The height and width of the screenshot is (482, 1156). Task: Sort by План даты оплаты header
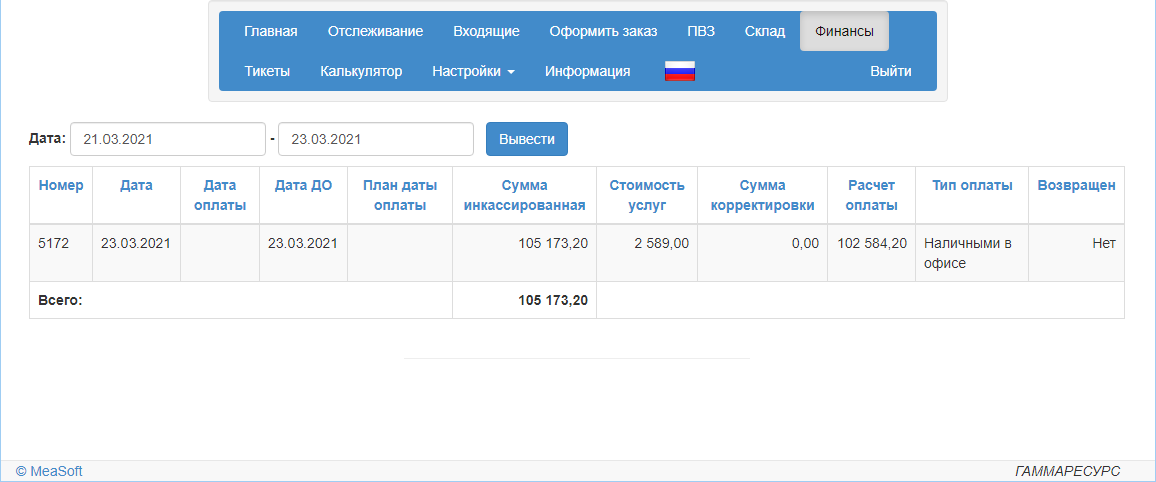click(x=400, y=195)
